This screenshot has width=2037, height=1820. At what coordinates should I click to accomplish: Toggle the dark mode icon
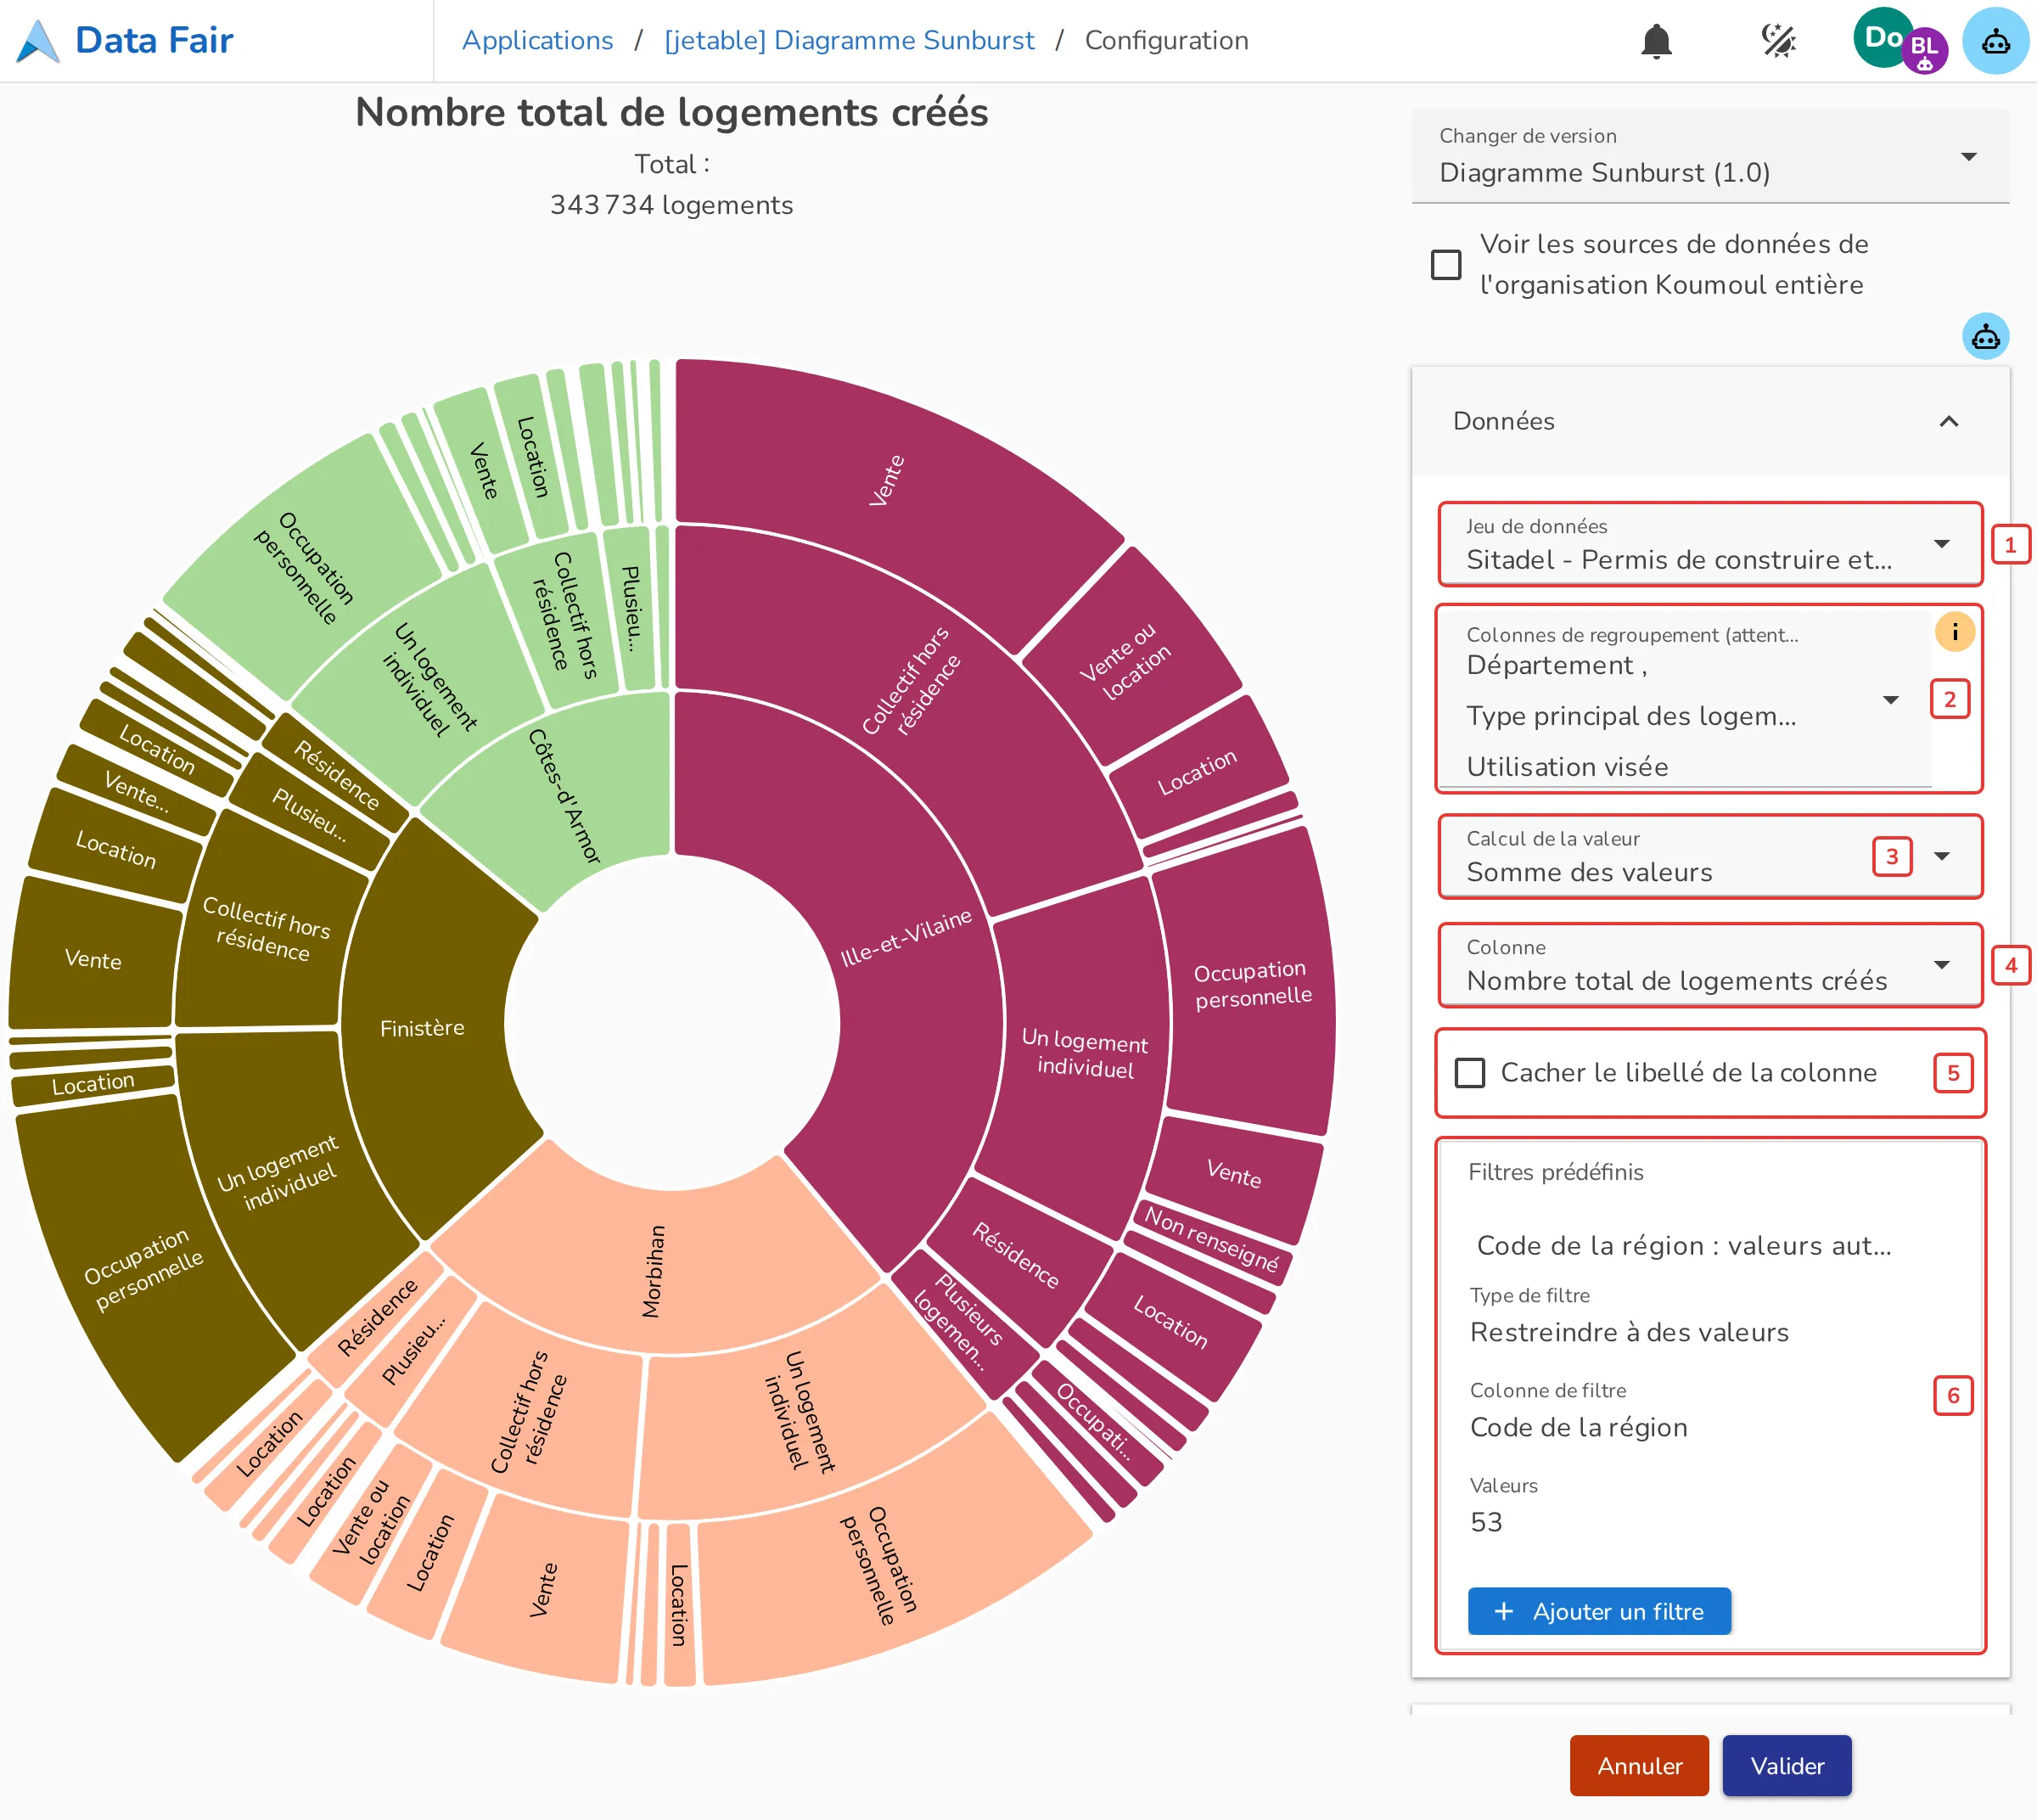click(1778, 41)
